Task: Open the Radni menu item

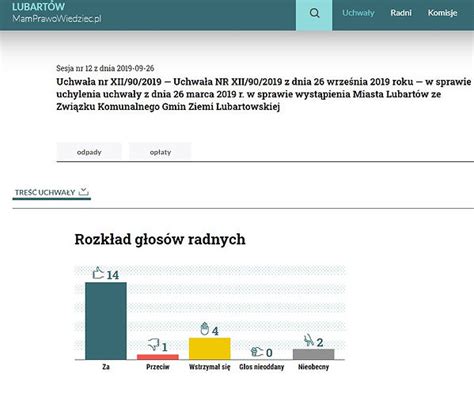Action: (401, 13)
